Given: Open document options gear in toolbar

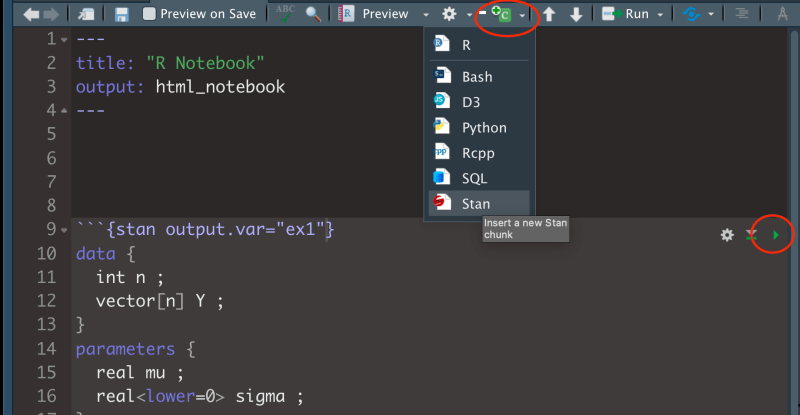Looking at the screenshot, I should click(449, 14).
